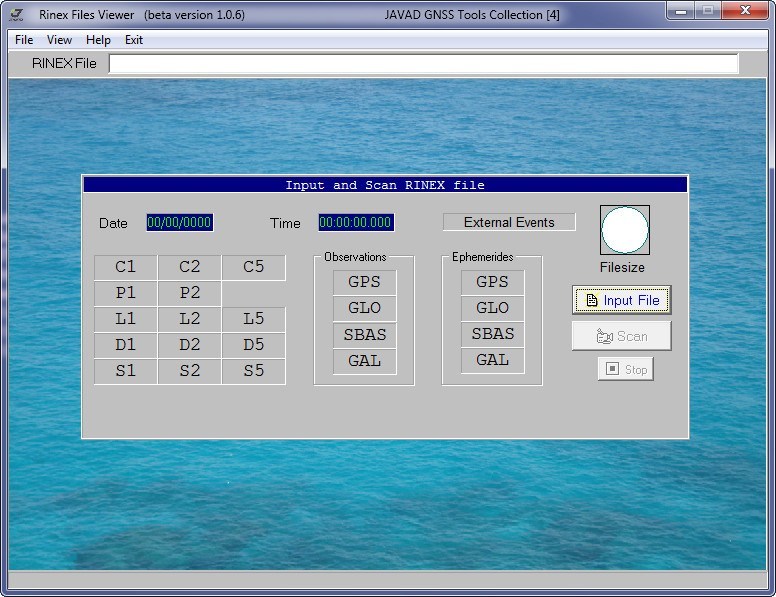Select SBAS in Observations group
The width and height of the screenshot is (776, 597).
[364, 335]
